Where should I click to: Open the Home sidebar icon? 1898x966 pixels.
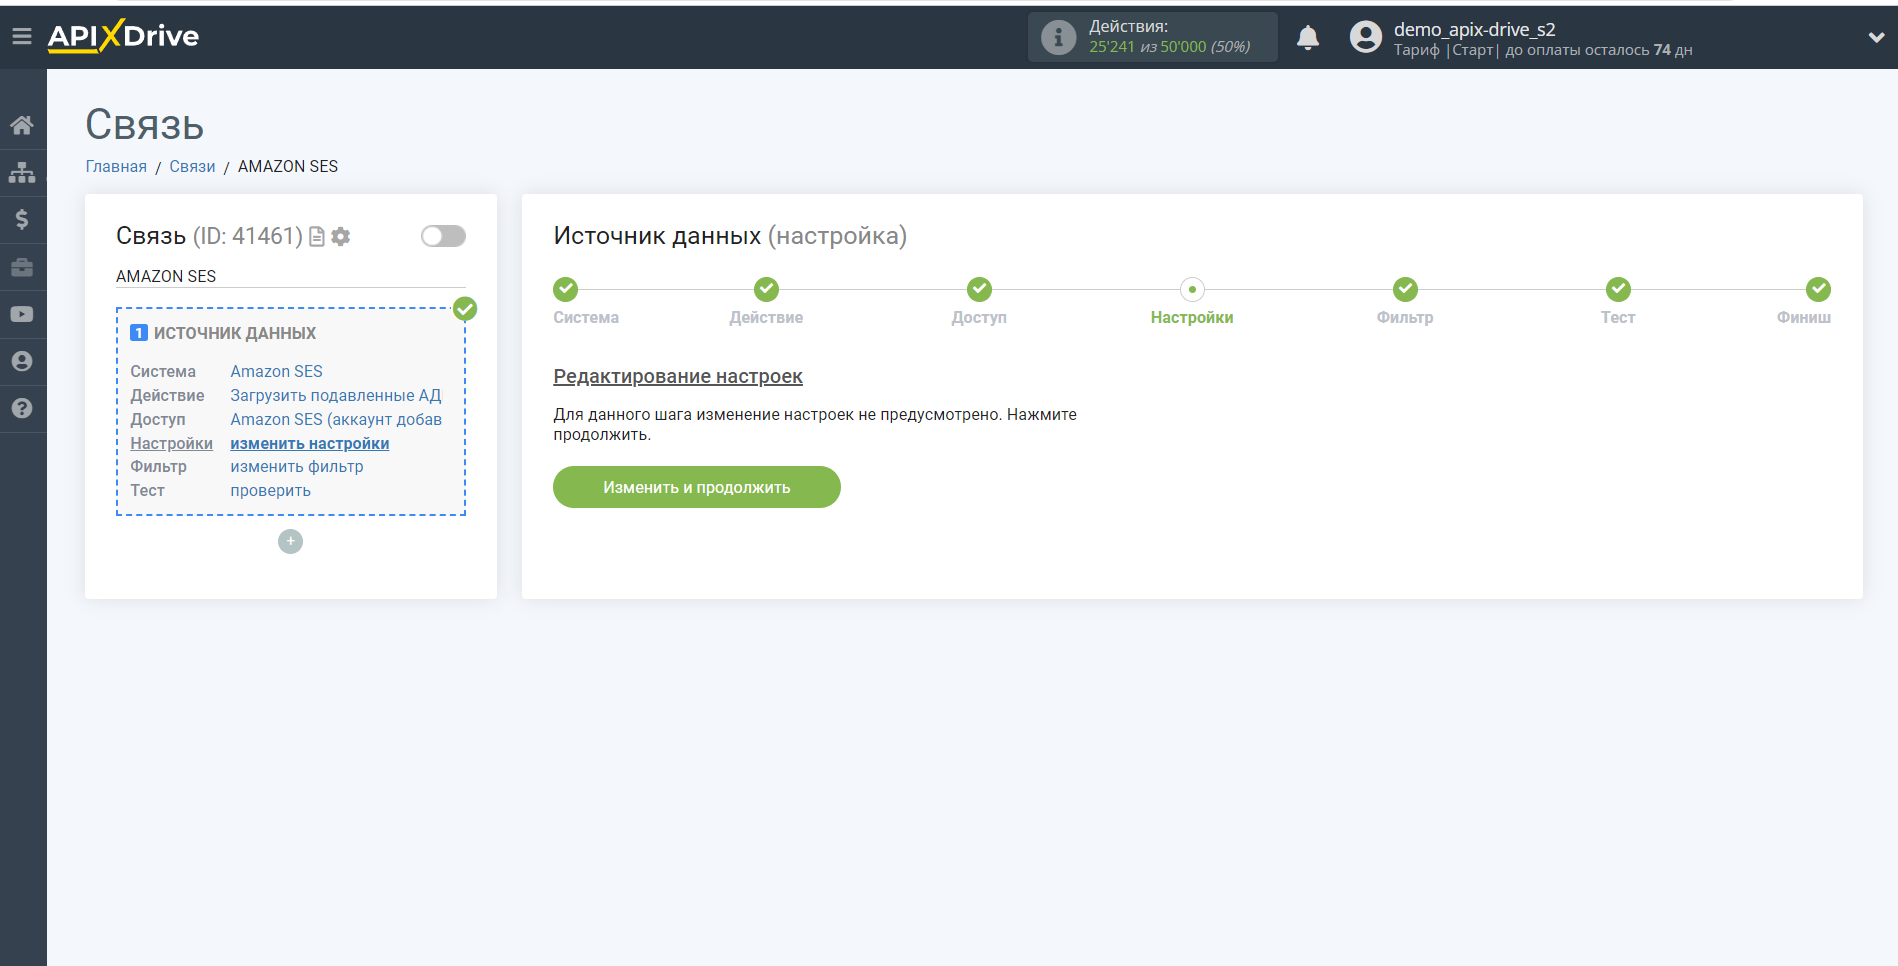click(22, 125)
